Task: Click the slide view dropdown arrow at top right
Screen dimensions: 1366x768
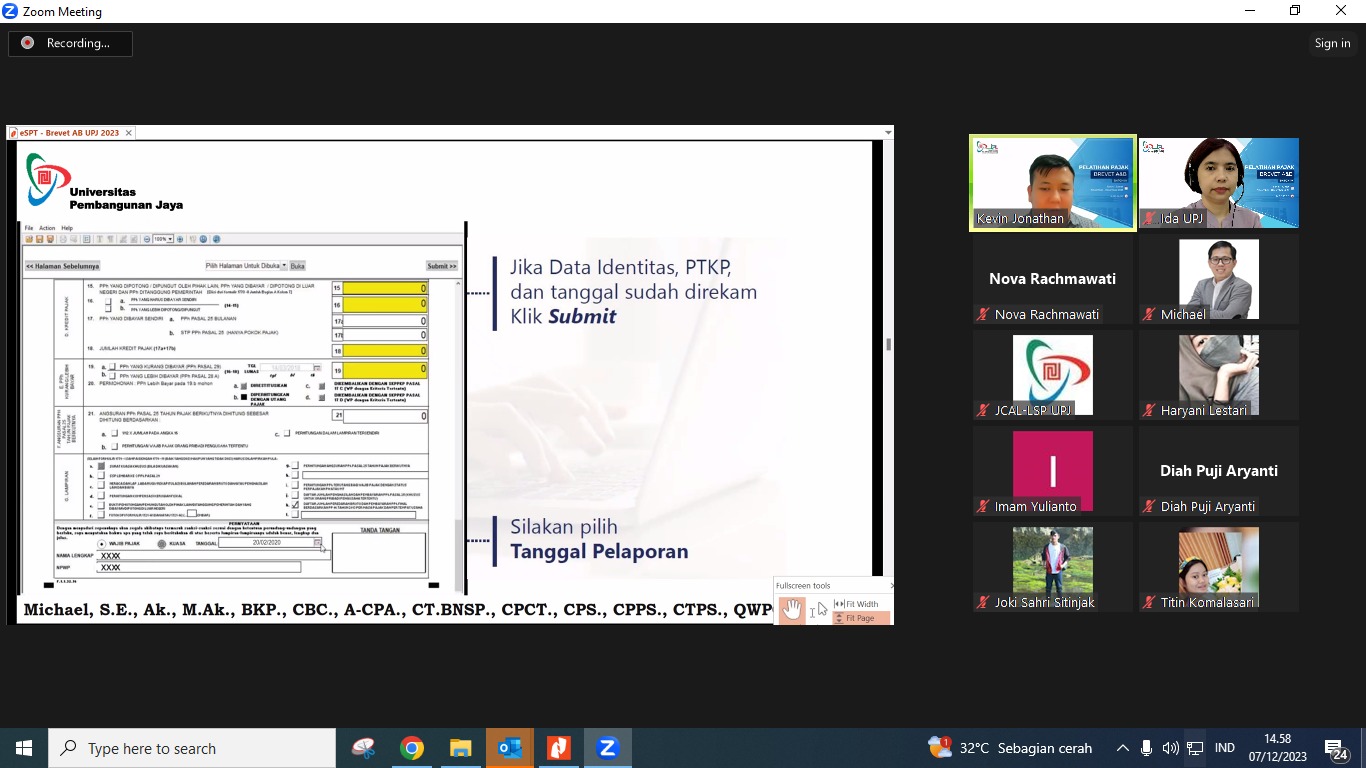Action: tap(887, 132)
